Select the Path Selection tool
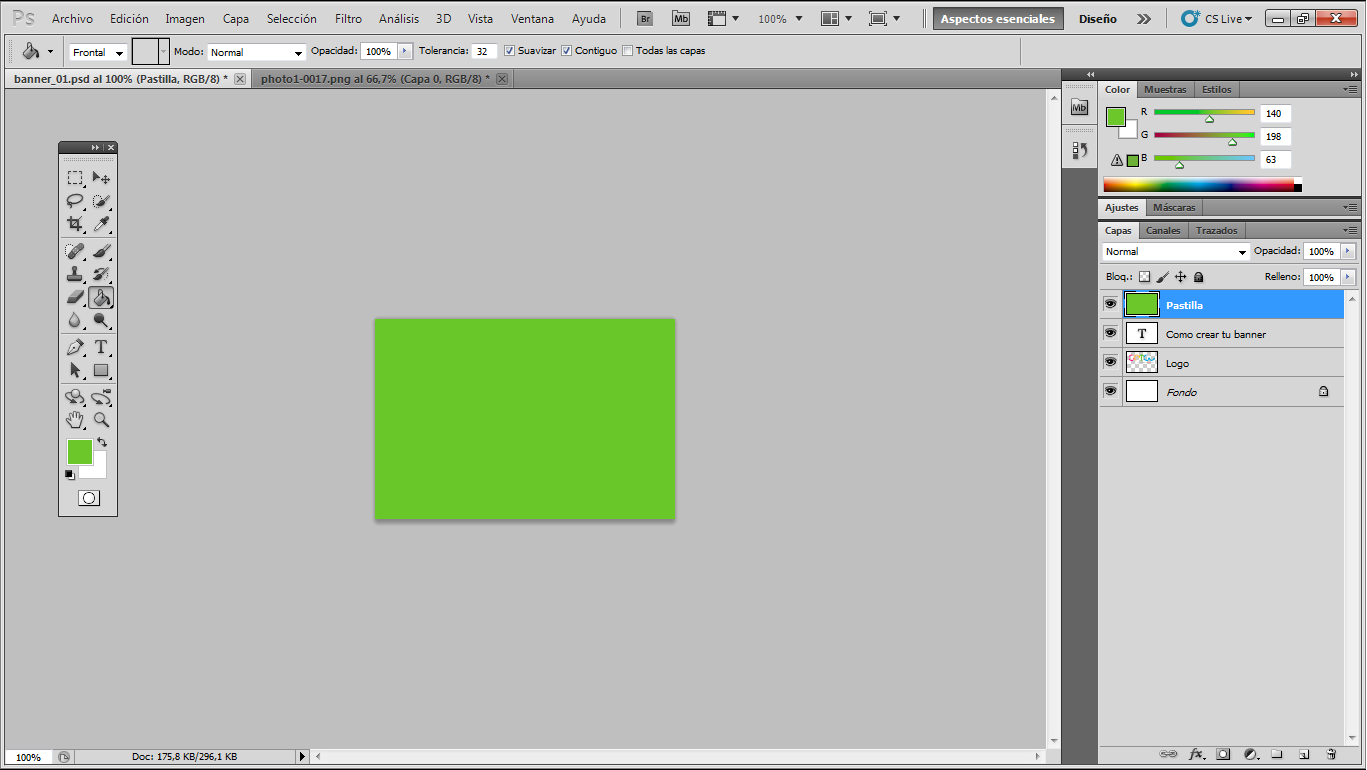 [x=75, y=370]
